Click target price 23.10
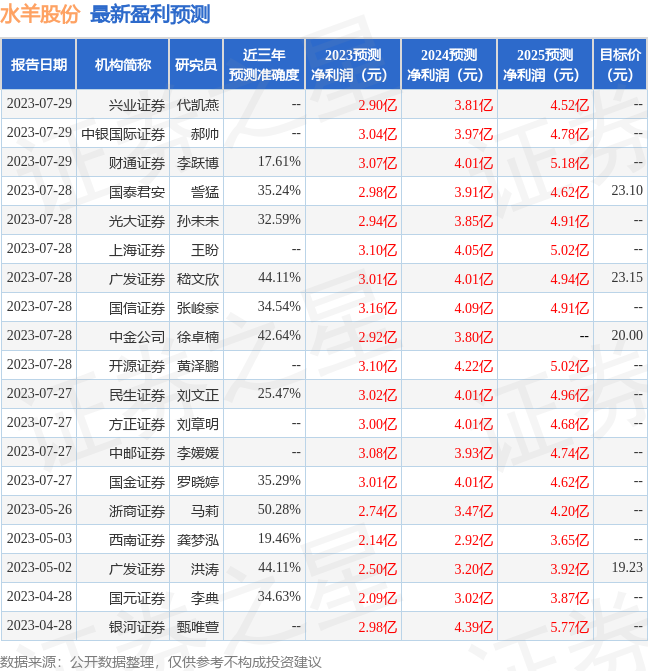Image resolution: width=648 pixels, height=671 pixels. click(x=627, y=190)
